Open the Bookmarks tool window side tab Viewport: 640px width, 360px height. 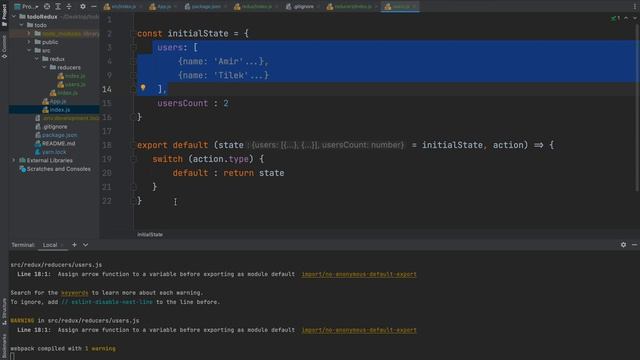click(4, 346)
